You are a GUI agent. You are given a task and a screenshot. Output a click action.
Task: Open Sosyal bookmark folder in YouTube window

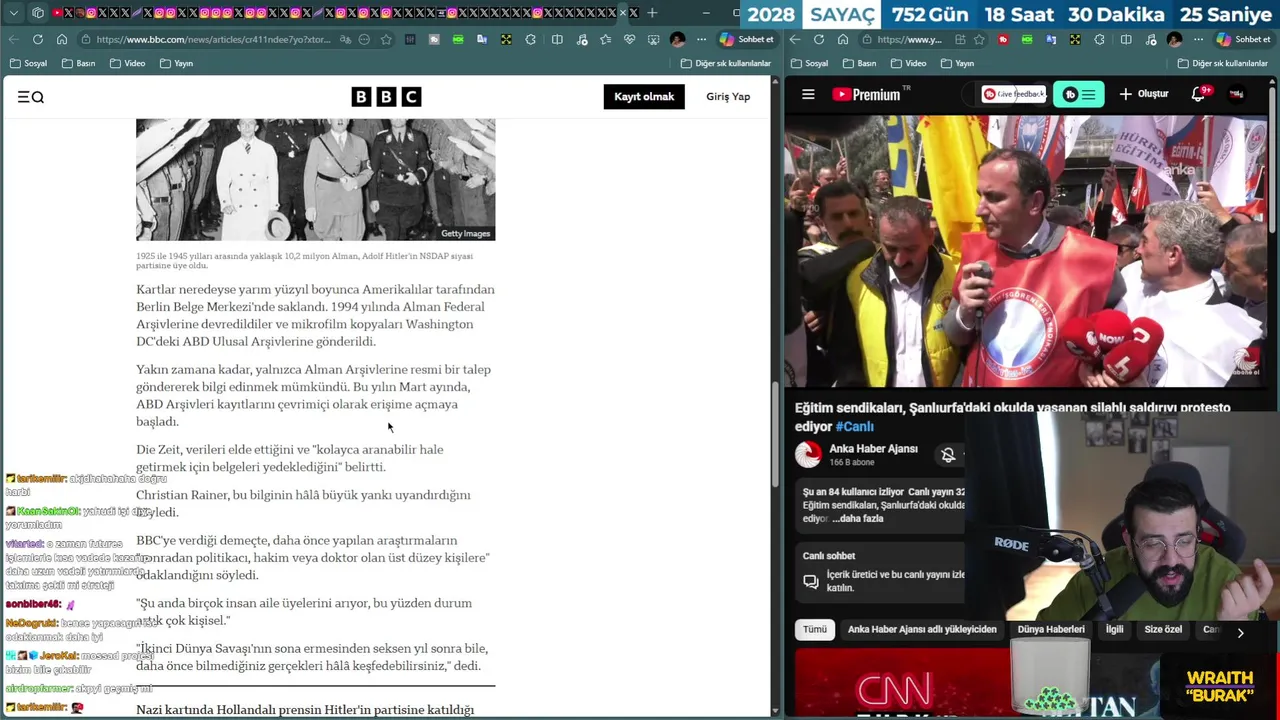[x=810, y=63]
